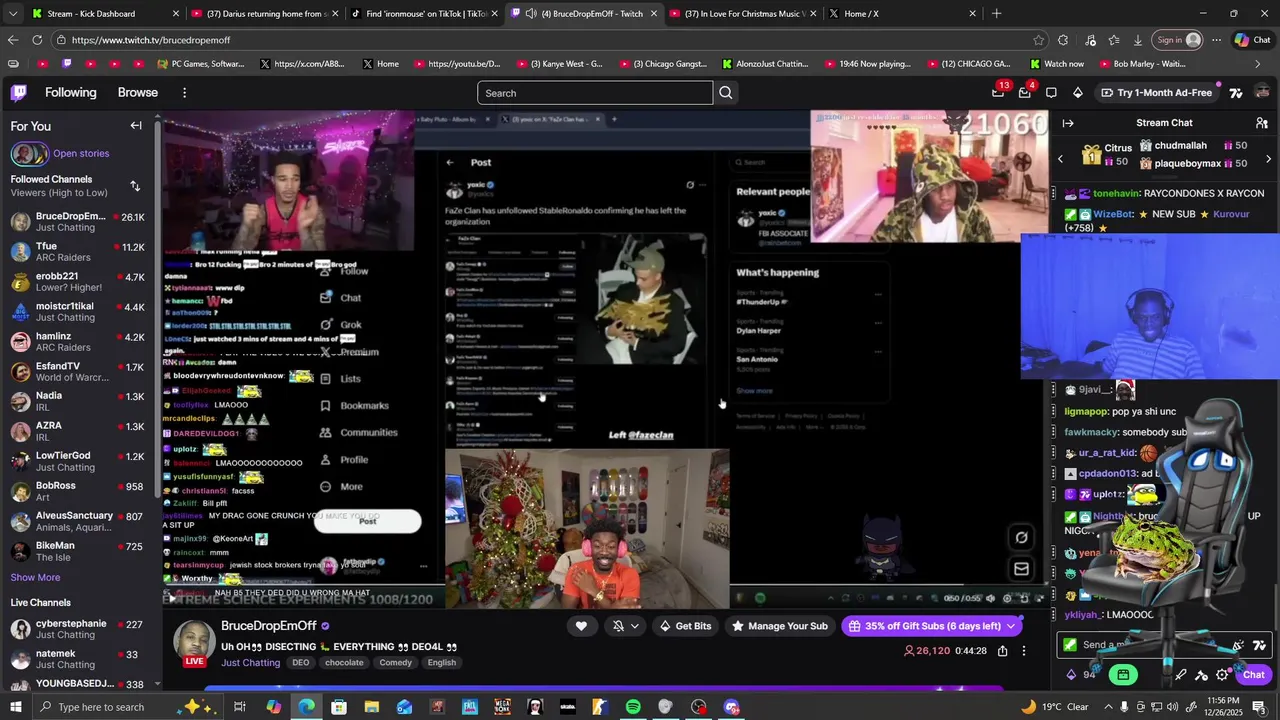The height and width of the screenshot is (720, 1280).
Task: Bookmark page with the star icon
Action: pyautogui.click(x=1039, y=40)
